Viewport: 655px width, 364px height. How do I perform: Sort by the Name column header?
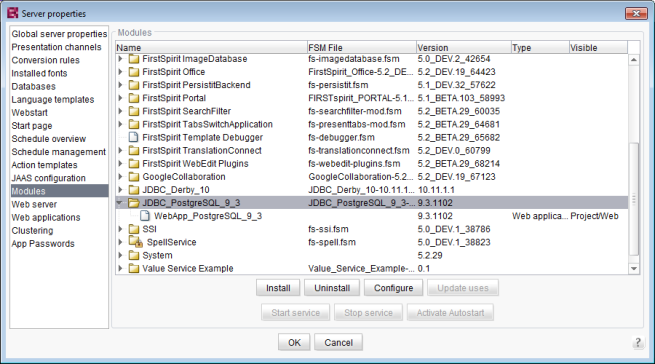coord(211,48)
